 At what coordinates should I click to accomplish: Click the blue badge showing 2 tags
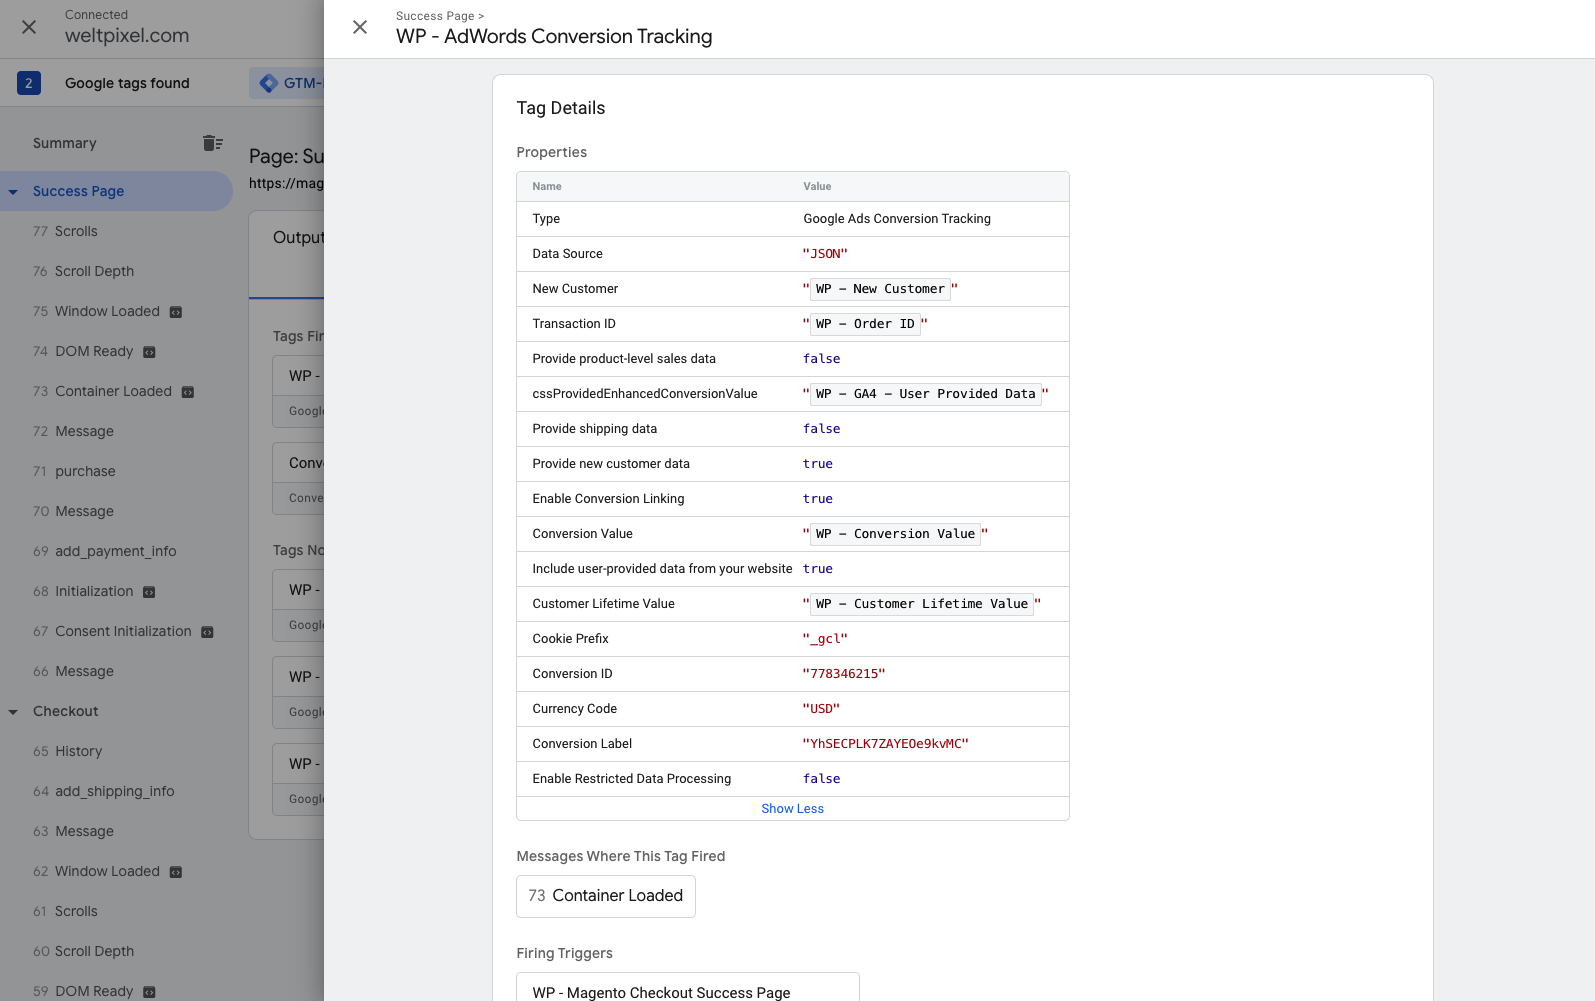click(x=29, y=83)
